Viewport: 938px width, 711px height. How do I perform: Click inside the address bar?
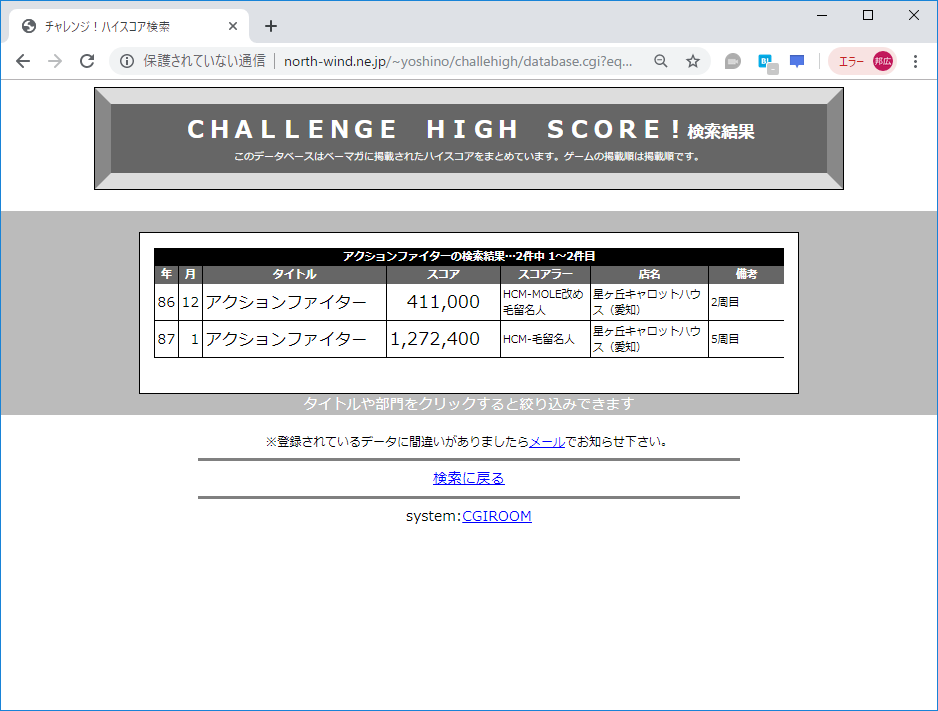coord(450,61)
